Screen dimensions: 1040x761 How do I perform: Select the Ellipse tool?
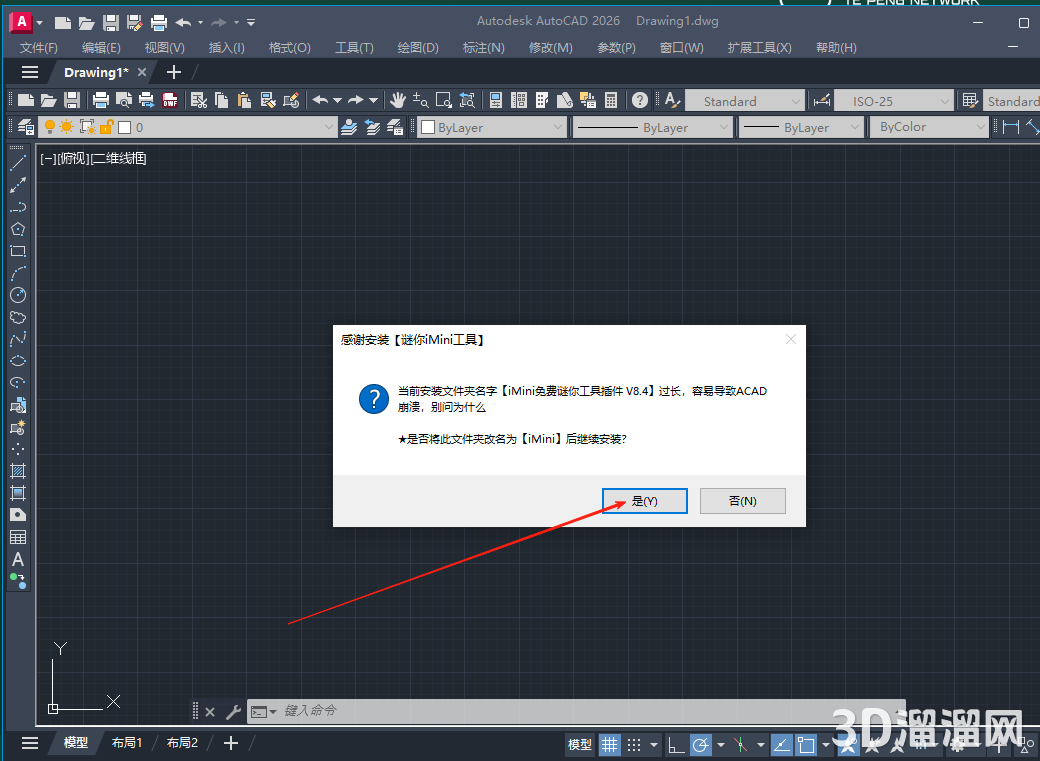point(18,361)
